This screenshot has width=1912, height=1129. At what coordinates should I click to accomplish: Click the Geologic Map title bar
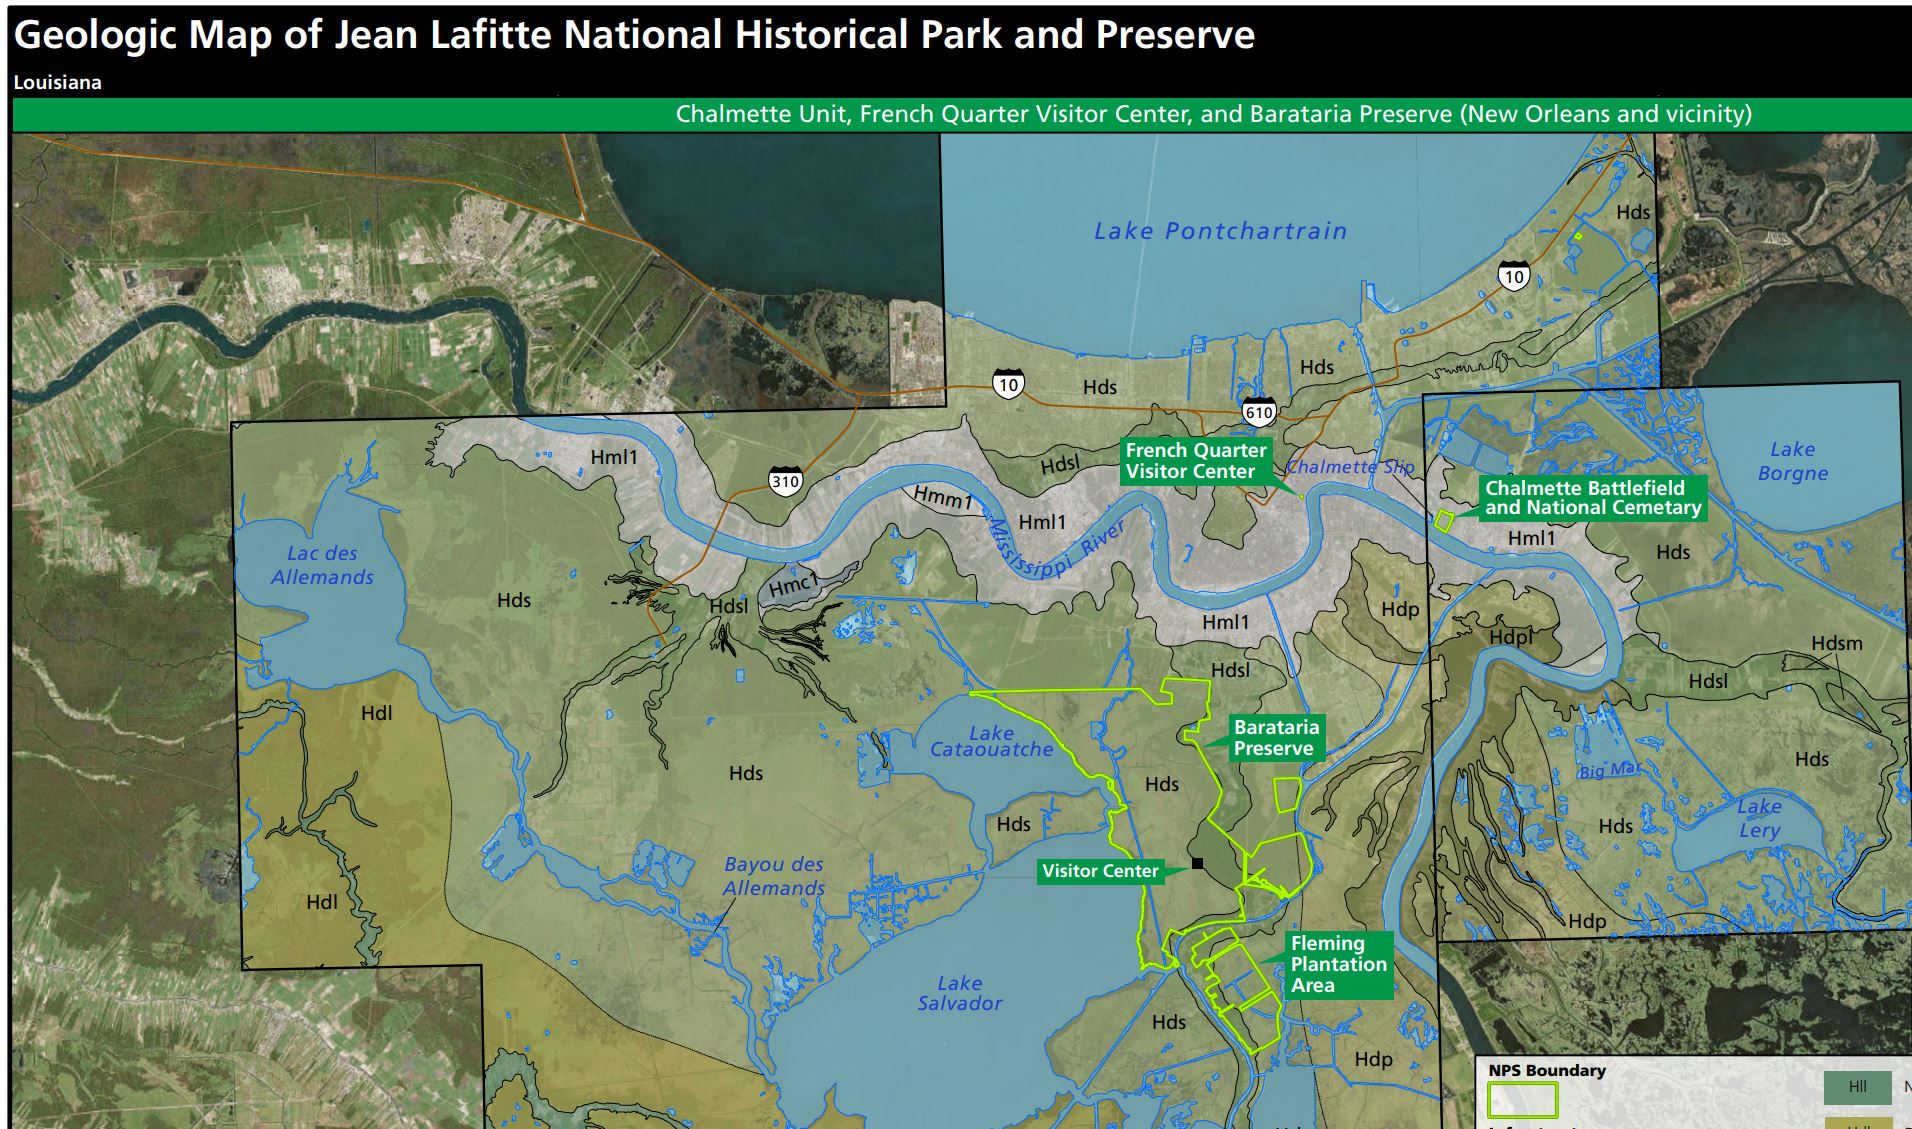[636, 35]
